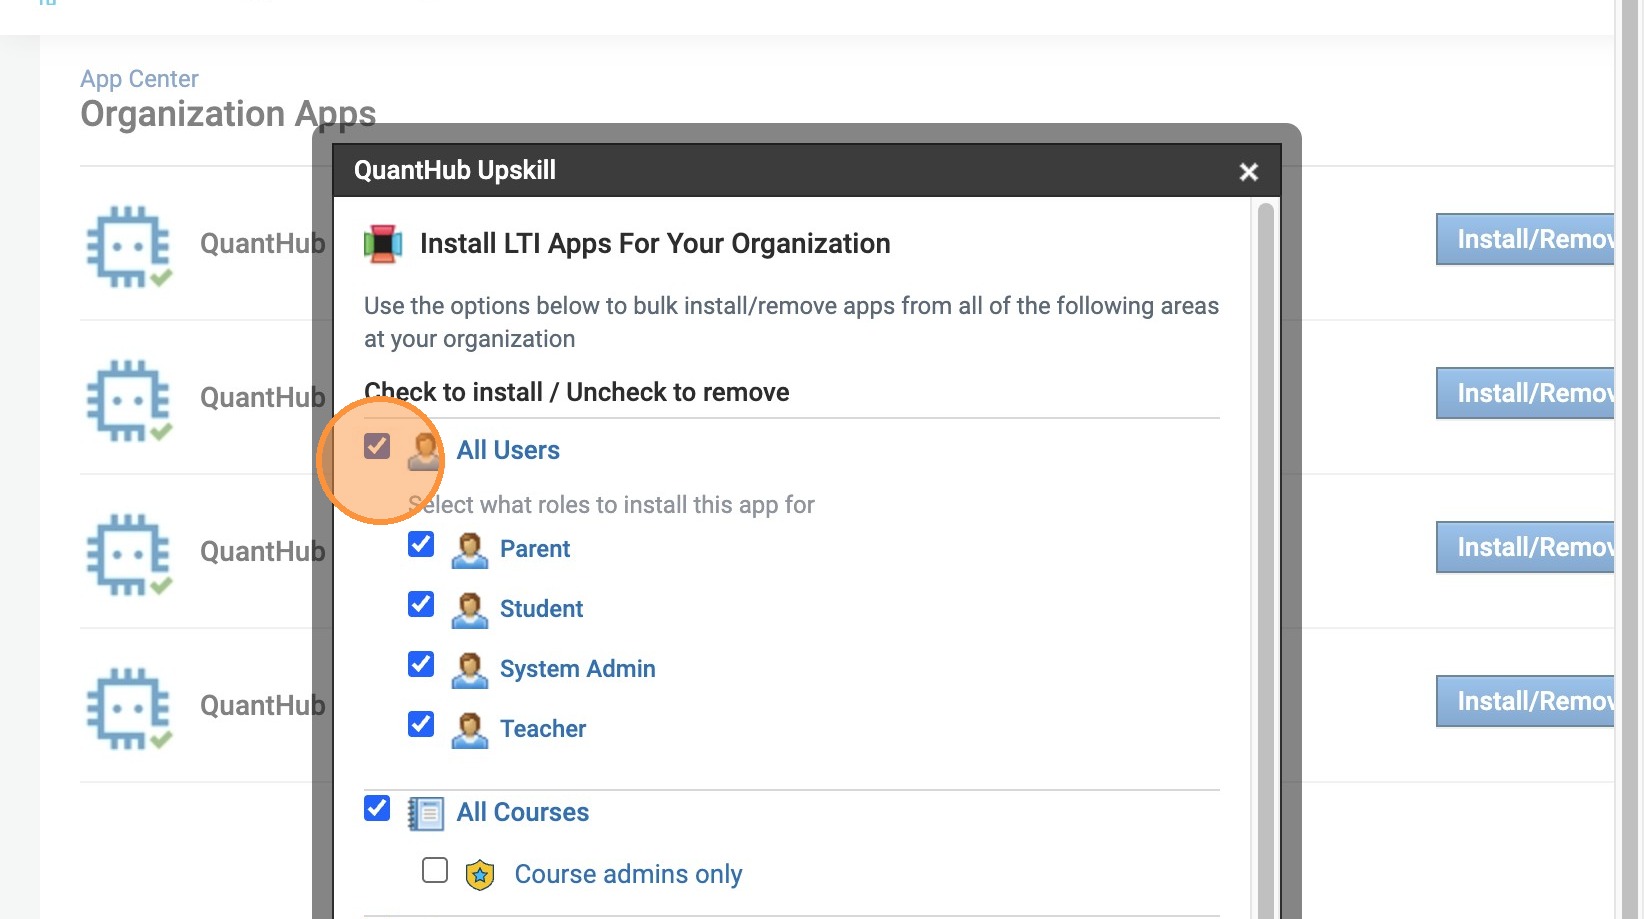Uncheck the All Courses checkbox
Image resolution: width=1644 pixels, height=919 pixels.
click(x=377, y=808)
